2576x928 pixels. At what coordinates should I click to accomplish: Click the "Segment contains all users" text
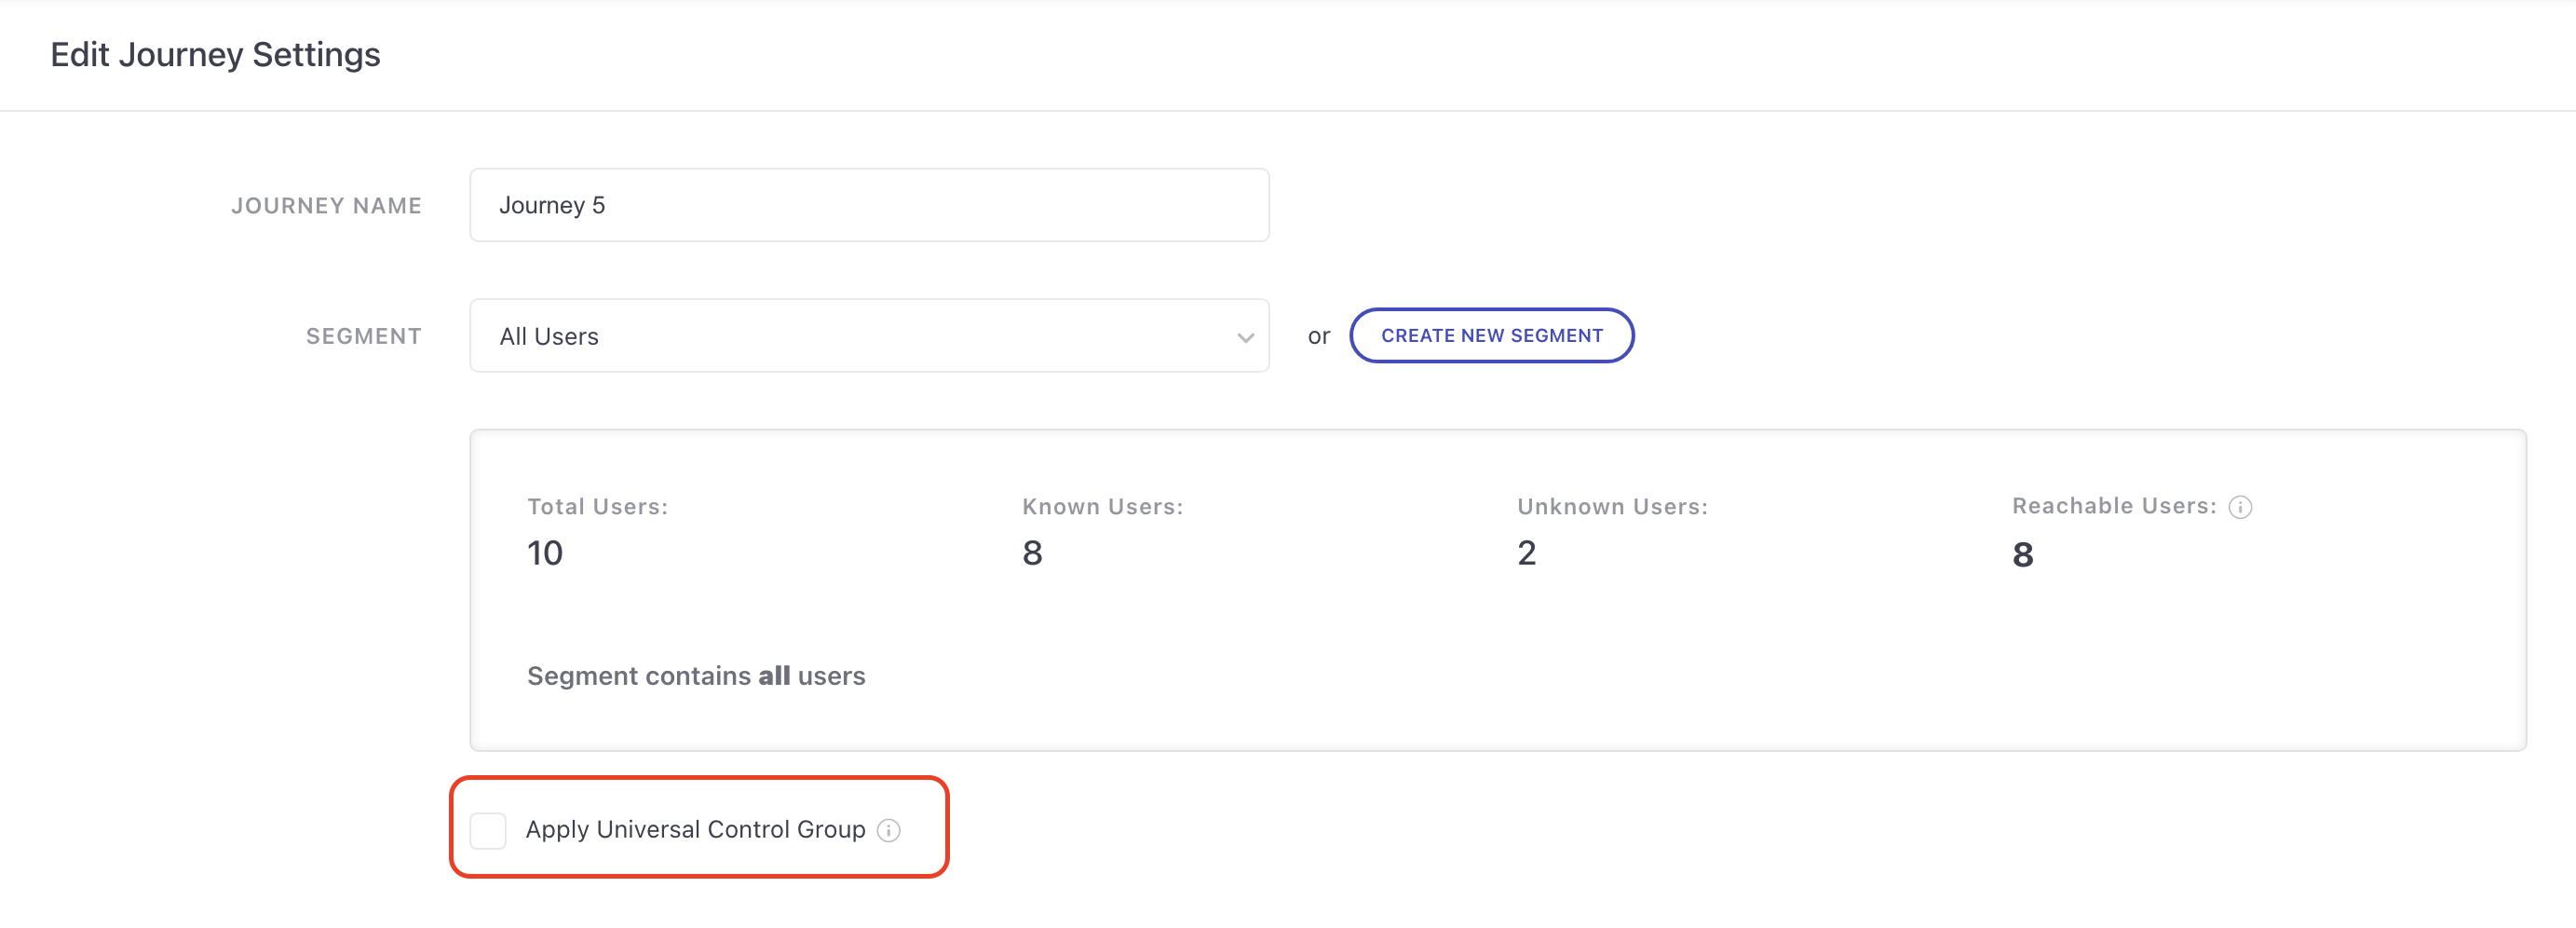[x=696, y=676]
